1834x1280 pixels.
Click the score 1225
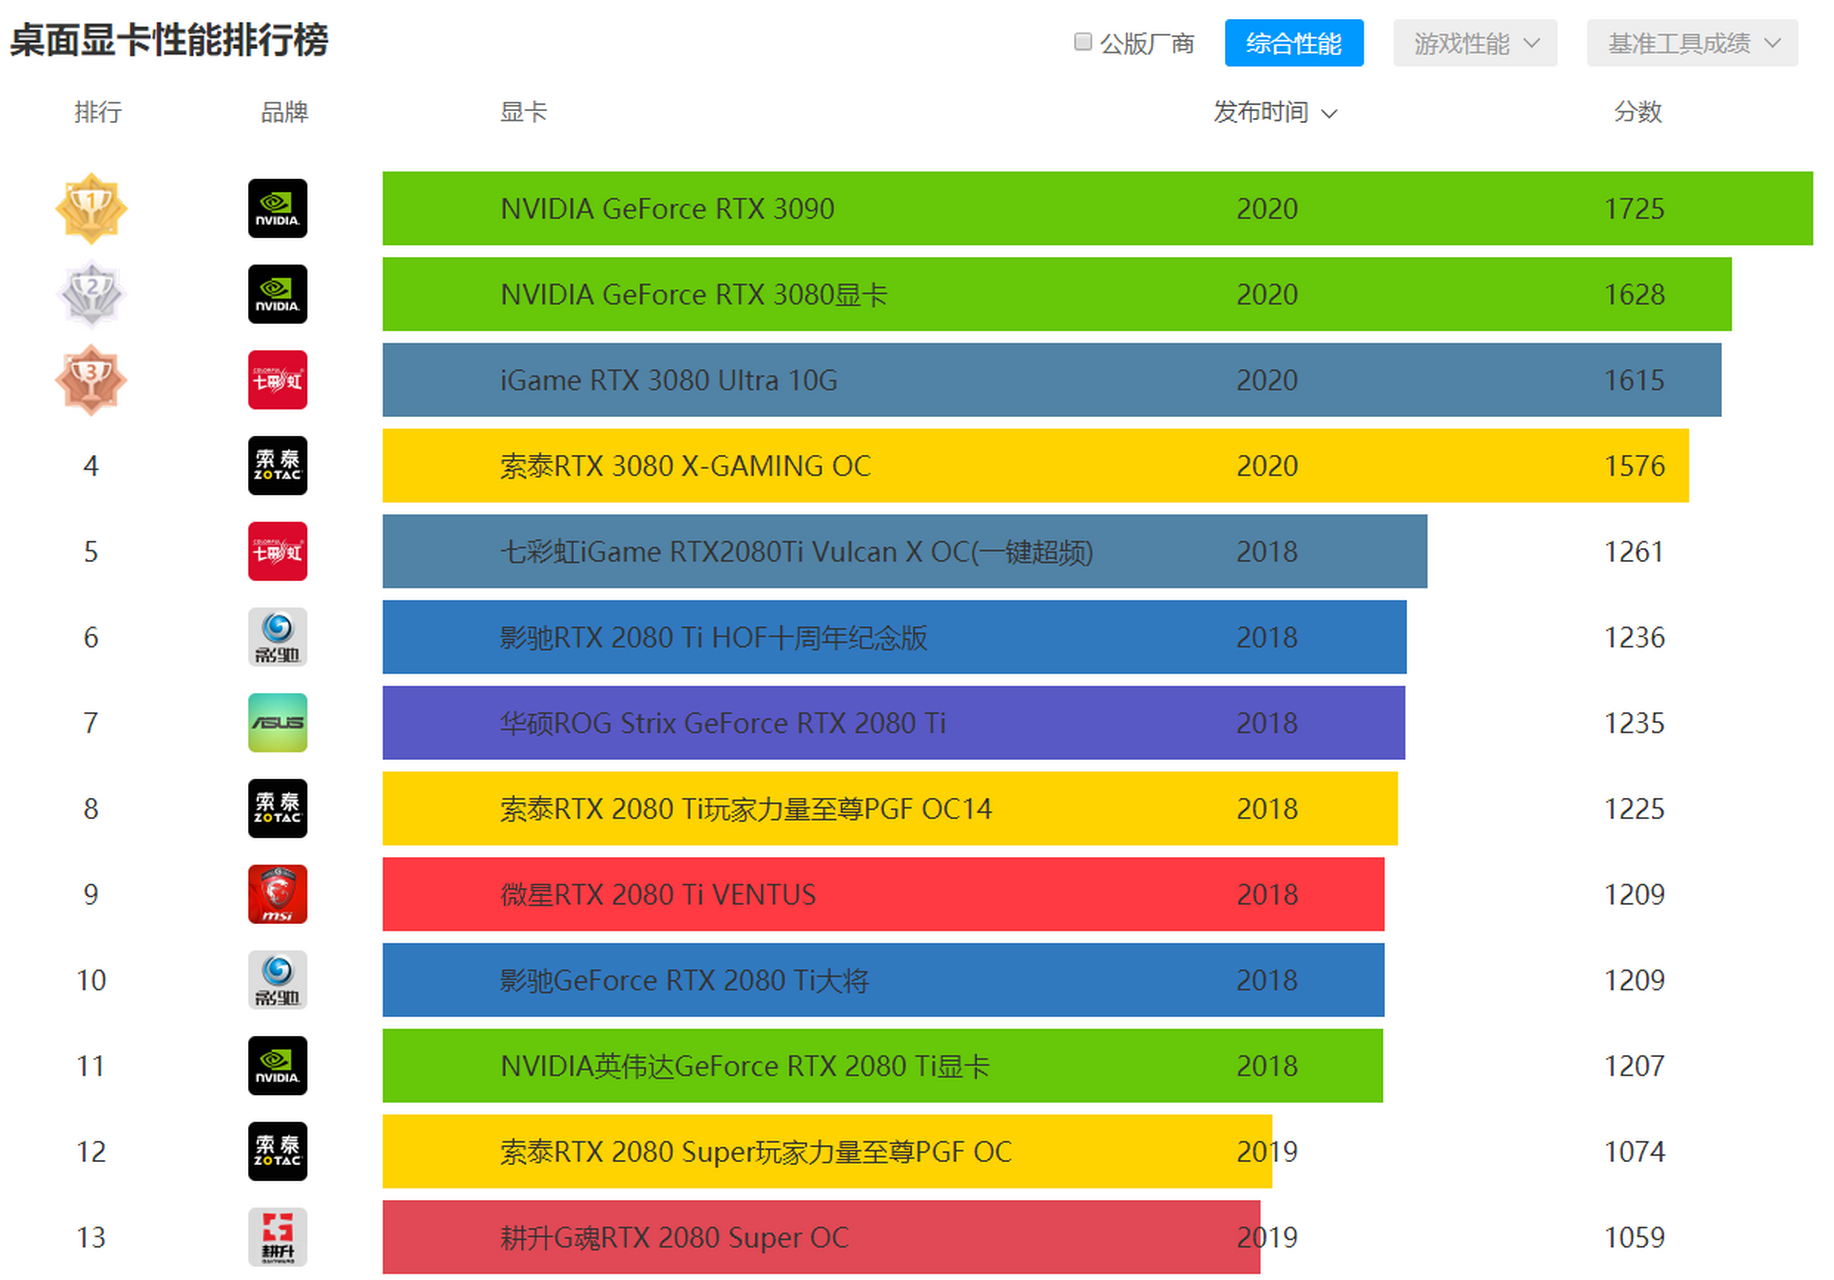pyautogui.click(x=1634, y=809)
